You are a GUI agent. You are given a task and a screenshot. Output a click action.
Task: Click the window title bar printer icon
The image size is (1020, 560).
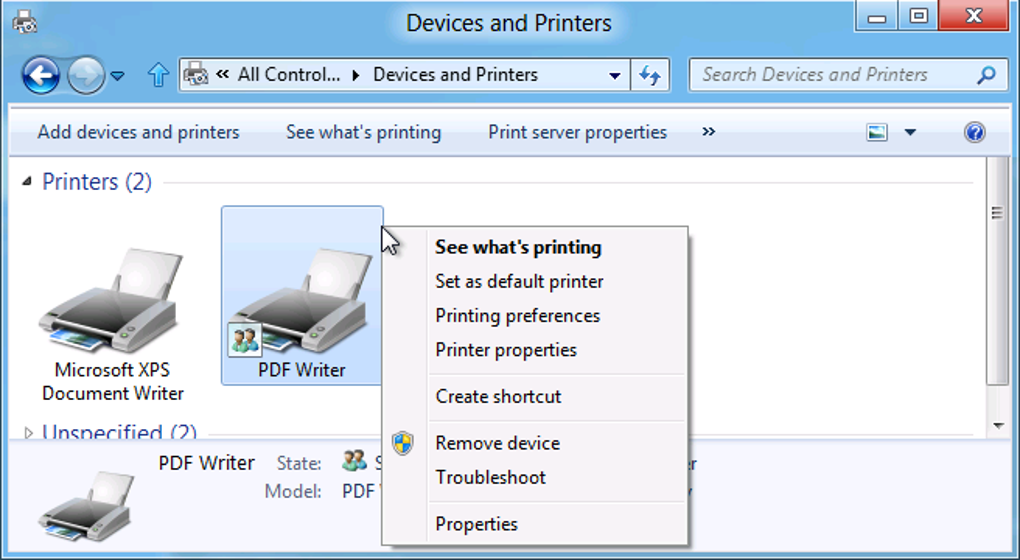pyautogui.click(x=25, y=21)
